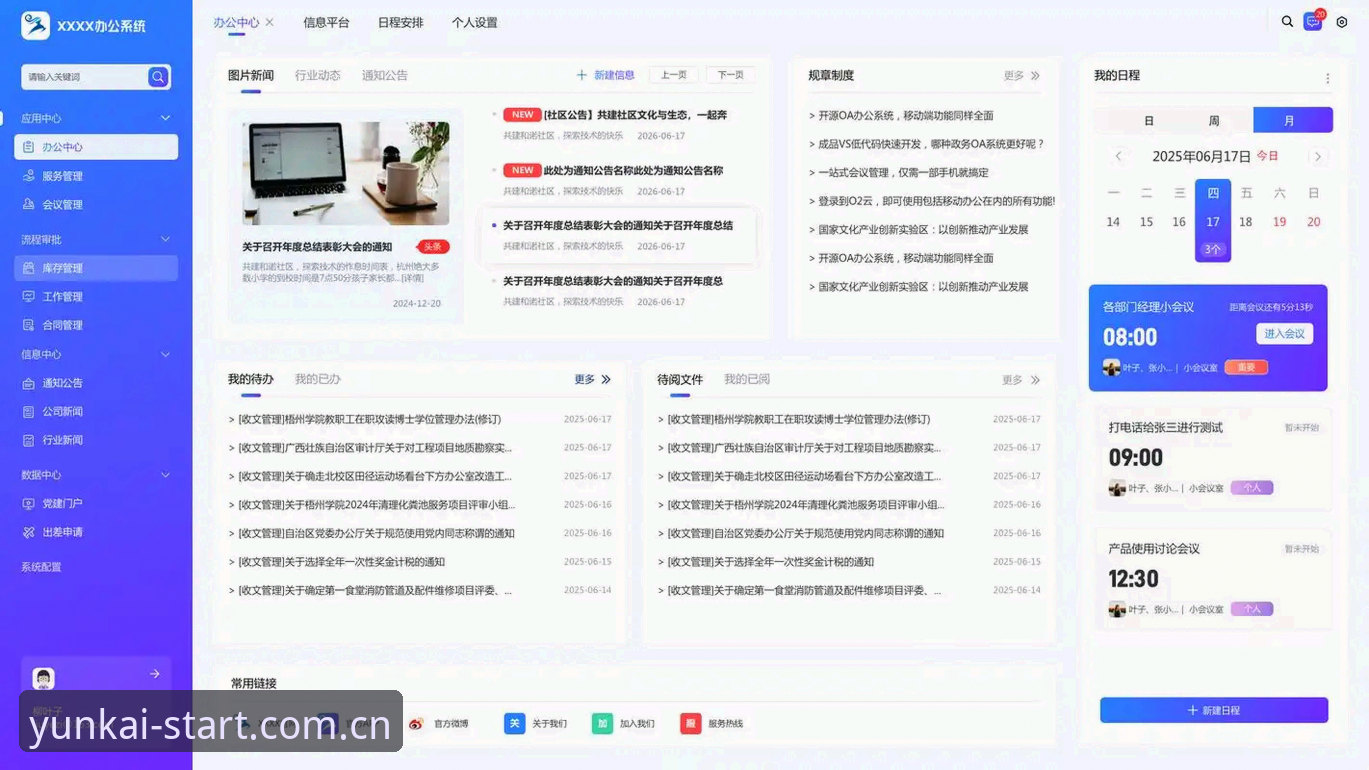The width and height of the screenshot is (1369, 770).
Task: Click the sidebar 通知公告 megaphone icon
Action: [29, 383]
